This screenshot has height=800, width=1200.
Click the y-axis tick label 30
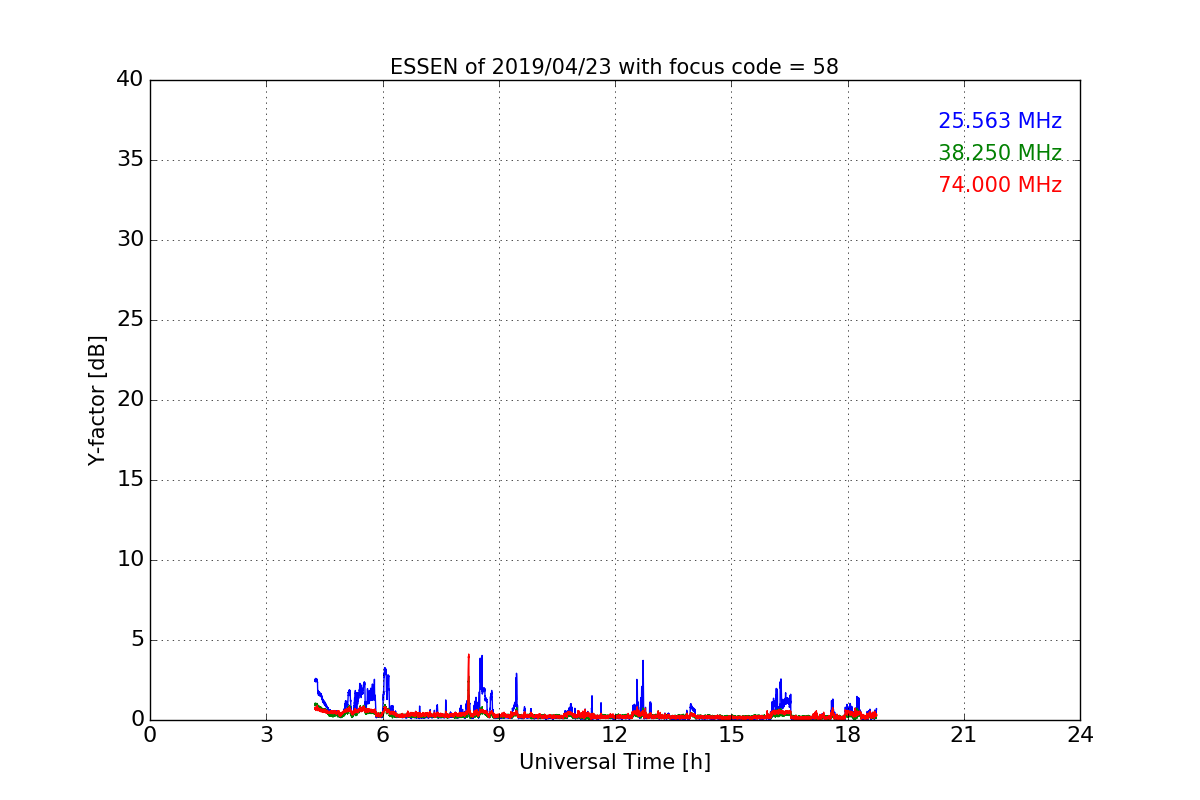click(130, 240)
